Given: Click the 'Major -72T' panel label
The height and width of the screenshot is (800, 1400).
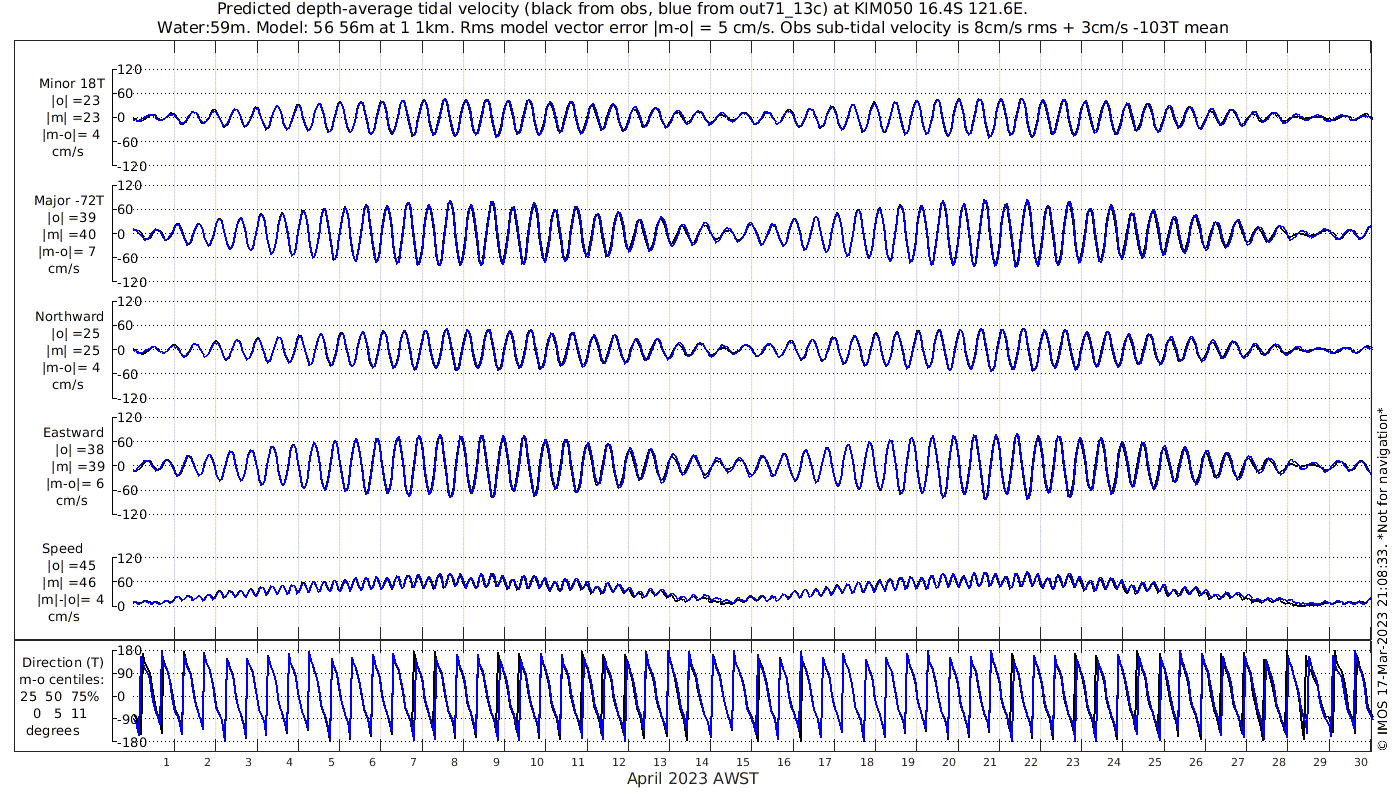Looking at the screenshot, I should [x=69, y=201].
